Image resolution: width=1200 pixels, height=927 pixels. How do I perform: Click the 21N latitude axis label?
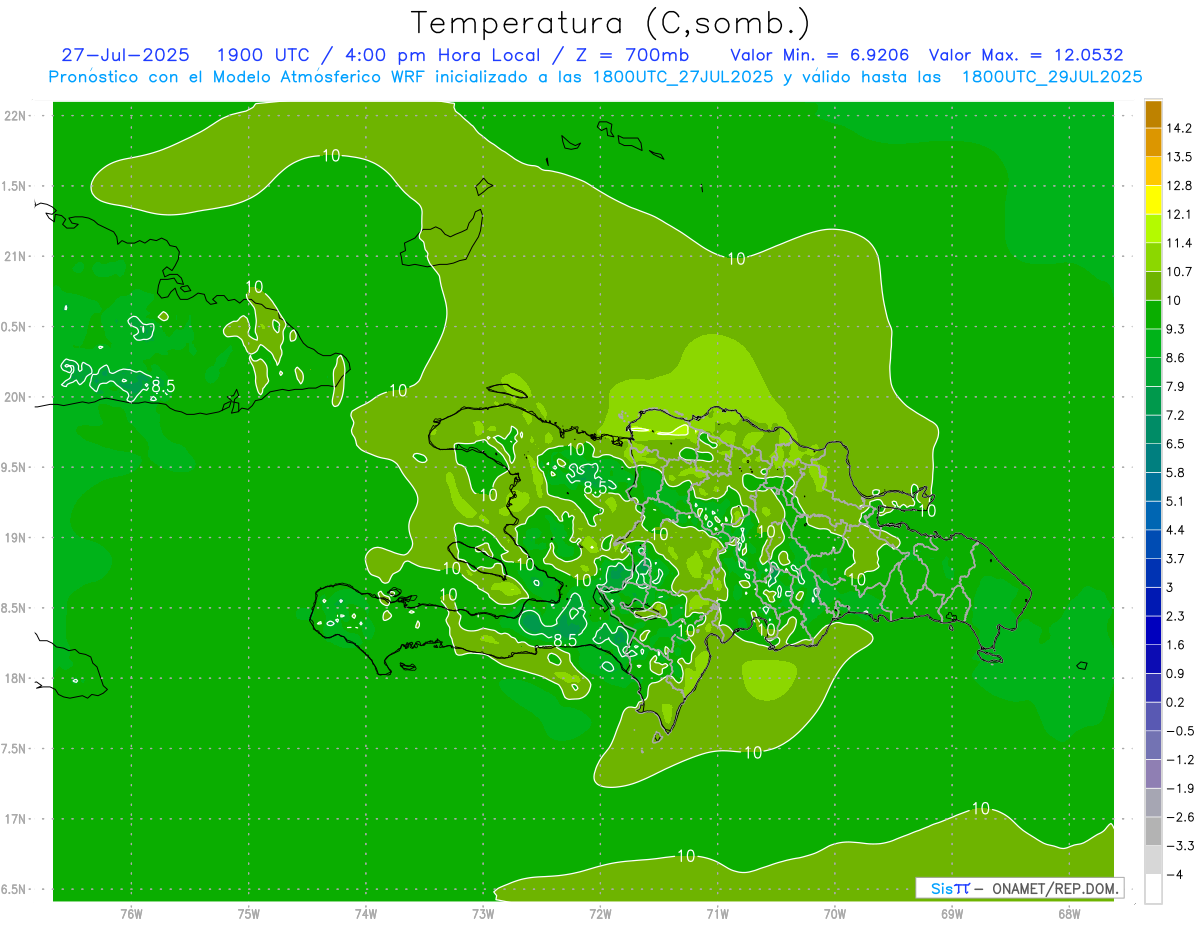click(x=14, y=256)
